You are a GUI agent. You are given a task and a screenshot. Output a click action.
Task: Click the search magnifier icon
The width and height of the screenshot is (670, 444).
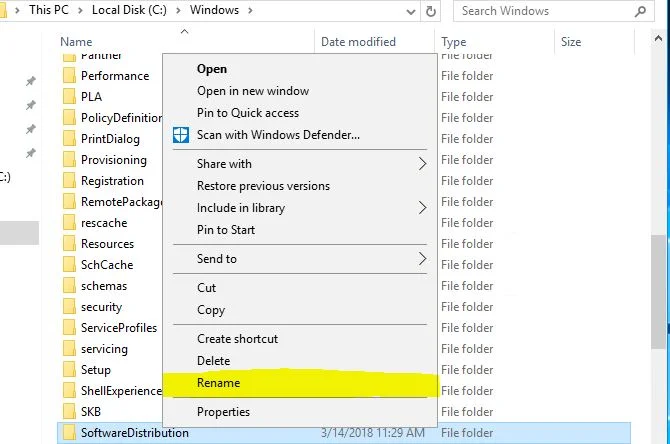click(x=640, y=12)
